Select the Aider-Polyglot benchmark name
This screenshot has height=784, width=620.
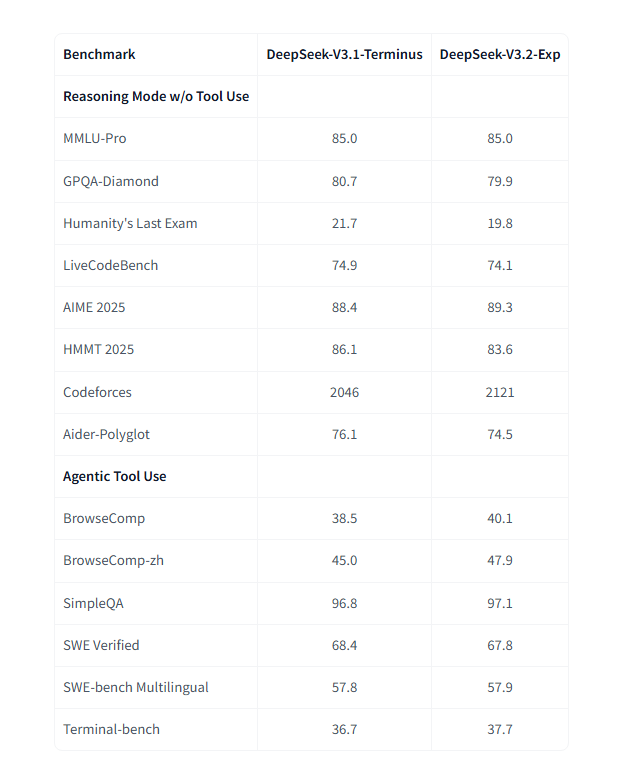tap(106, 434)
